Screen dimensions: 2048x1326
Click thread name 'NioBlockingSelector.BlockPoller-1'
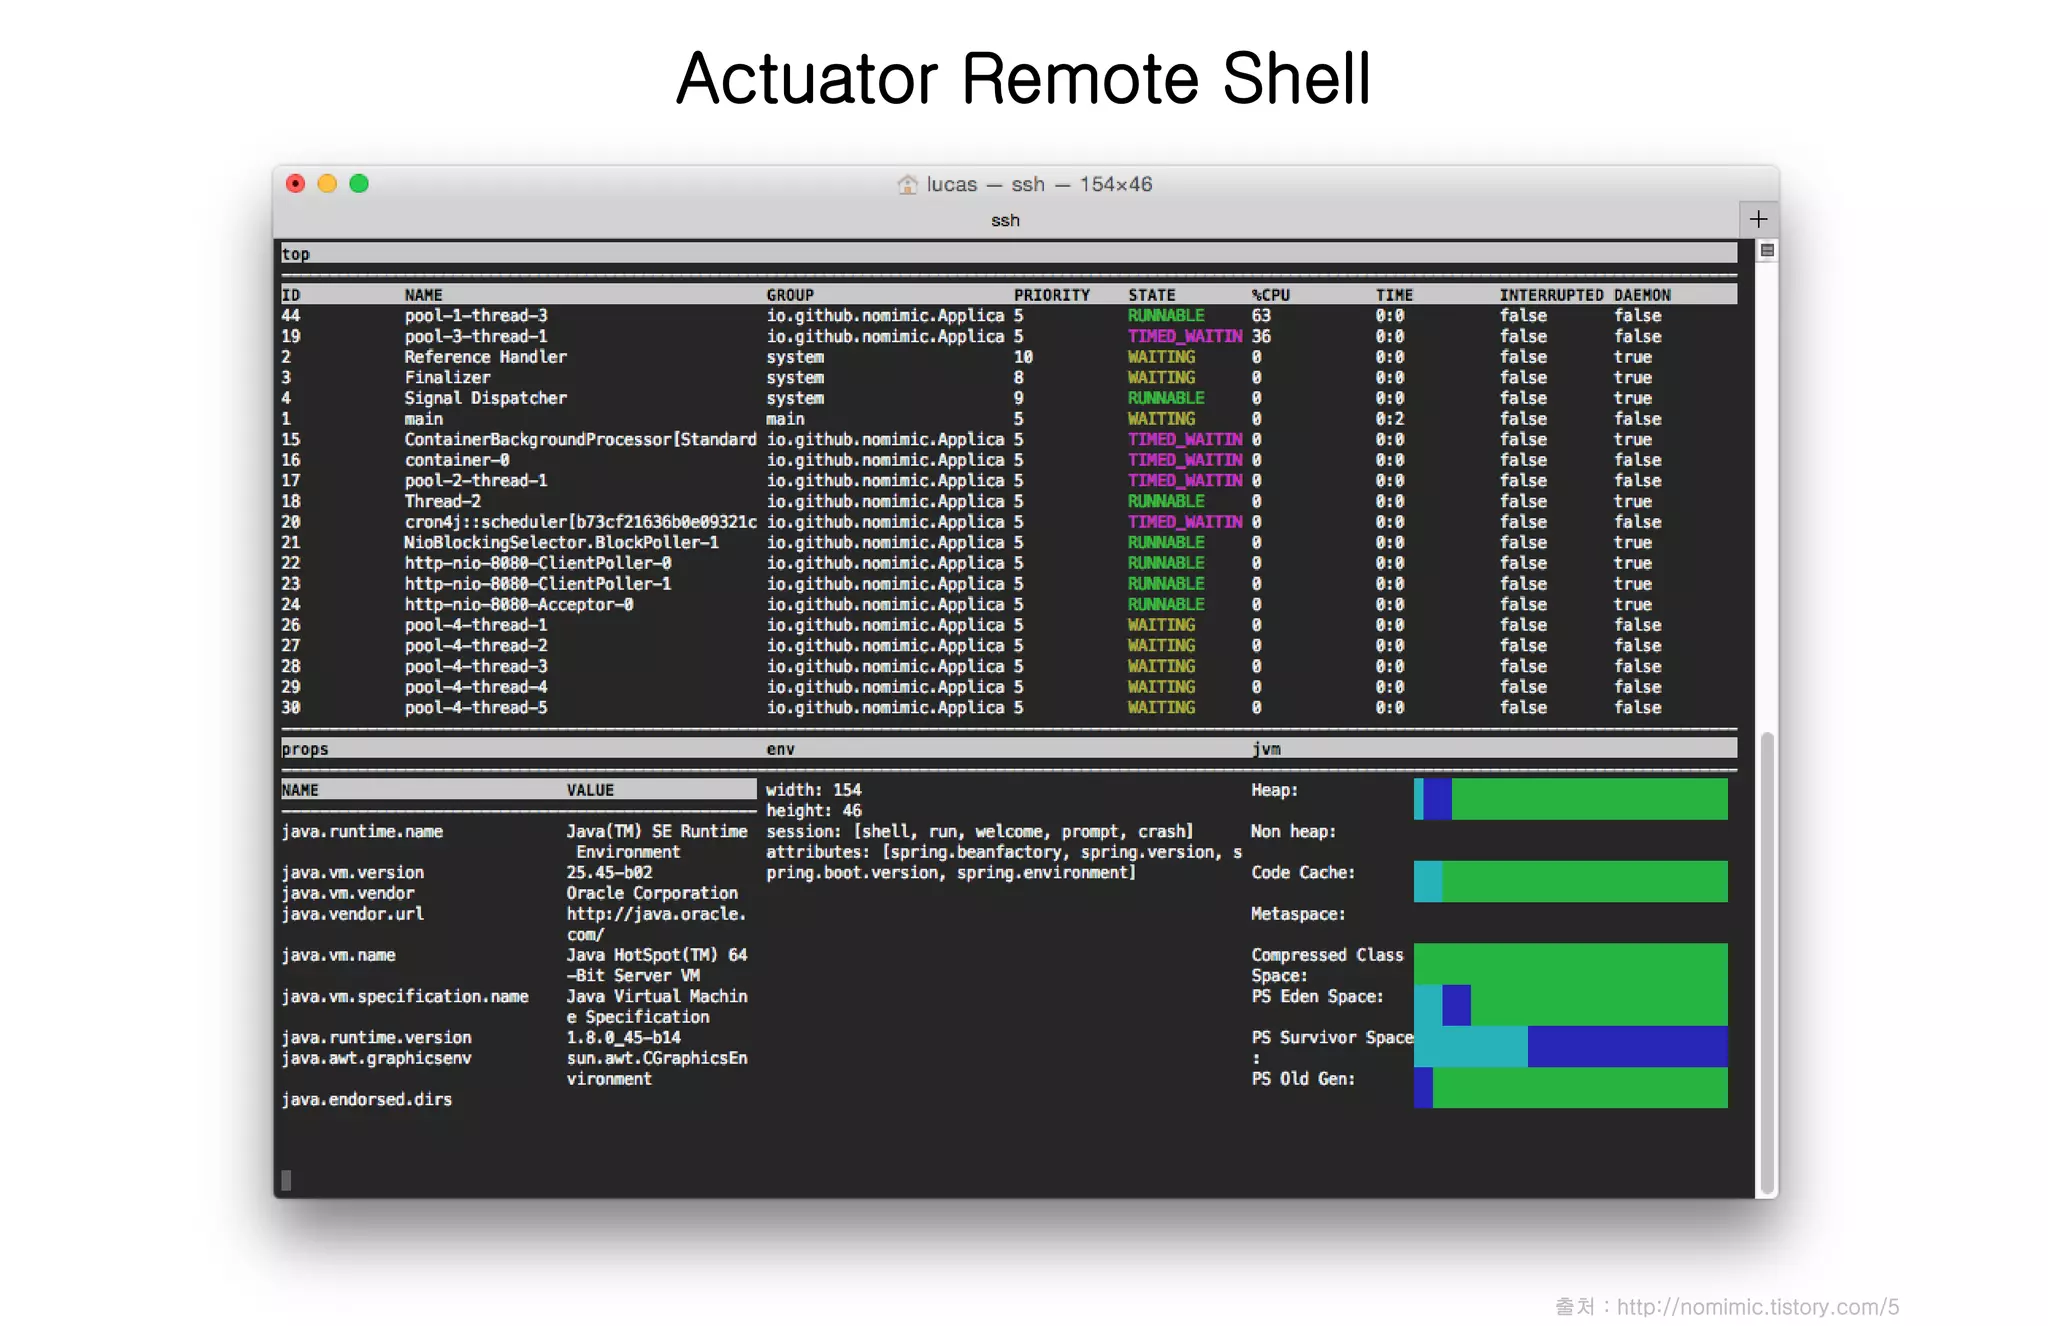561,542
